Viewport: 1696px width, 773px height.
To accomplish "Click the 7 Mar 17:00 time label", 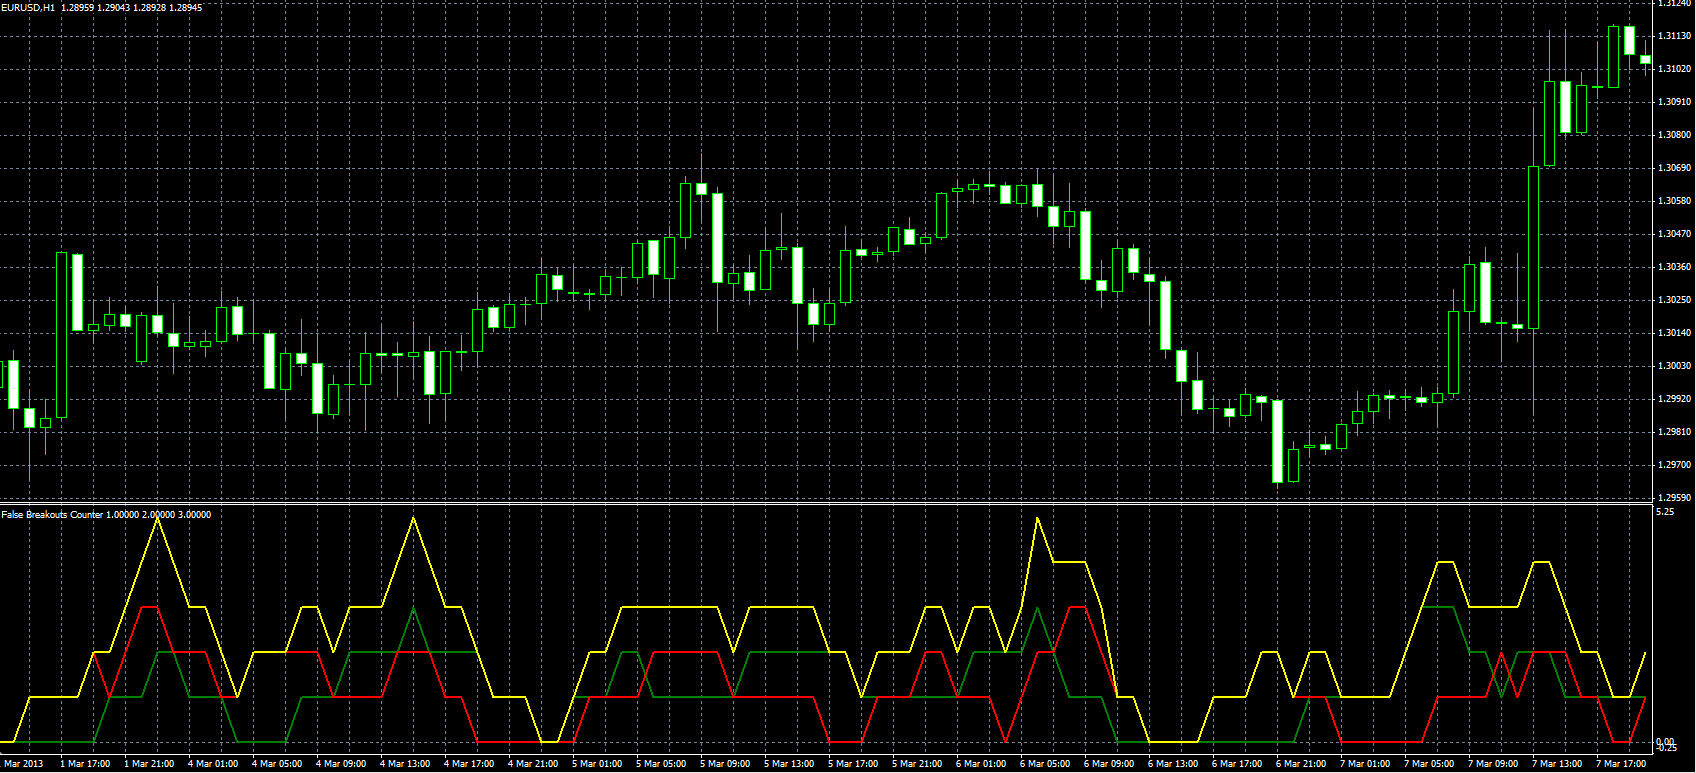I will (x=1621, y=764).
